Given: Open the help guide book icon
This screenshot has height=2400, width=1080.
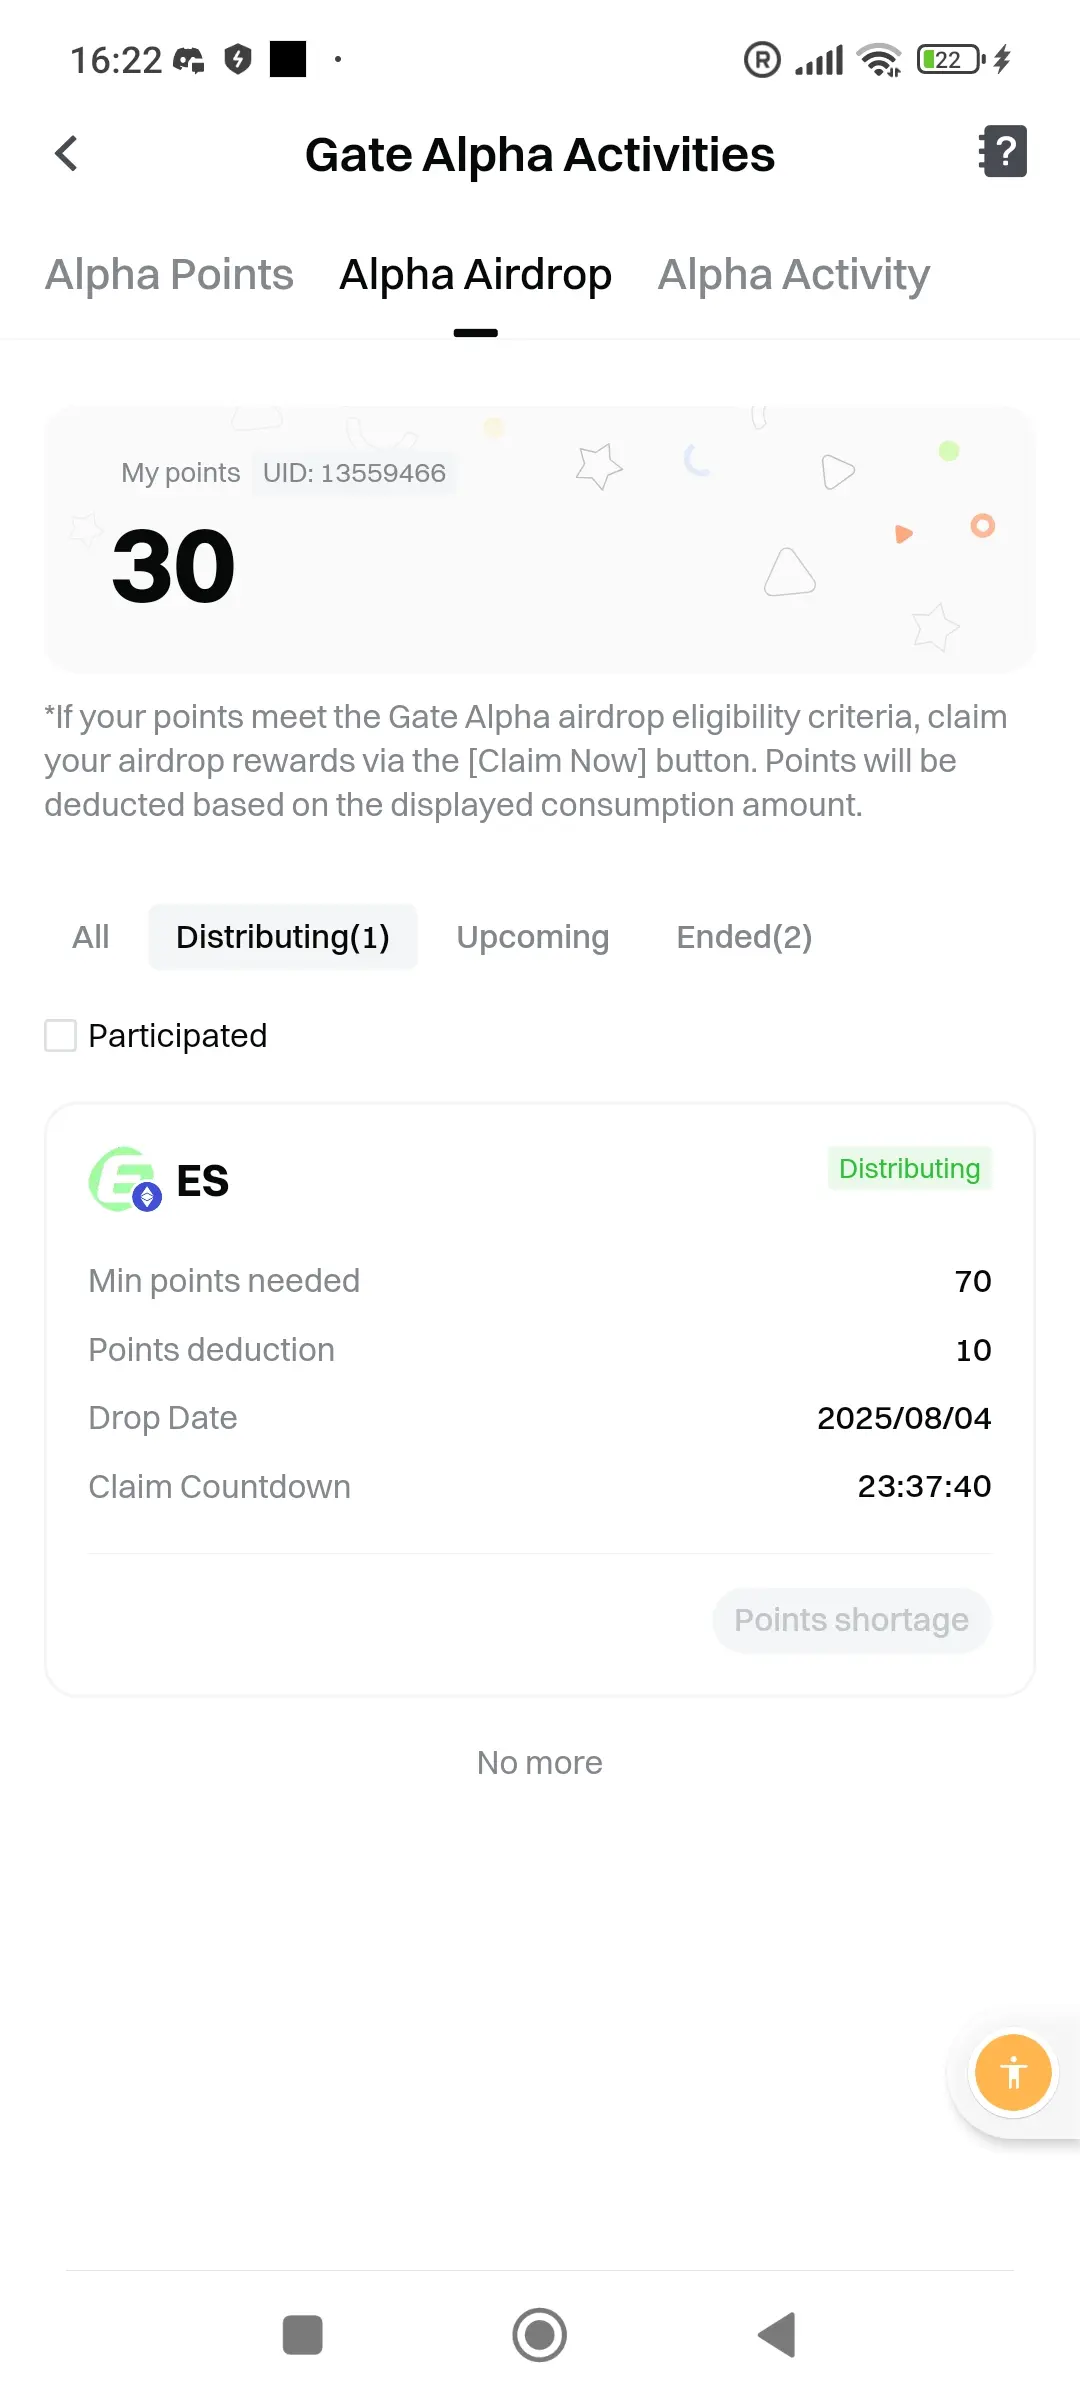Looking at the screenshot, I should pyautogui.click(x=1002, y=152).
